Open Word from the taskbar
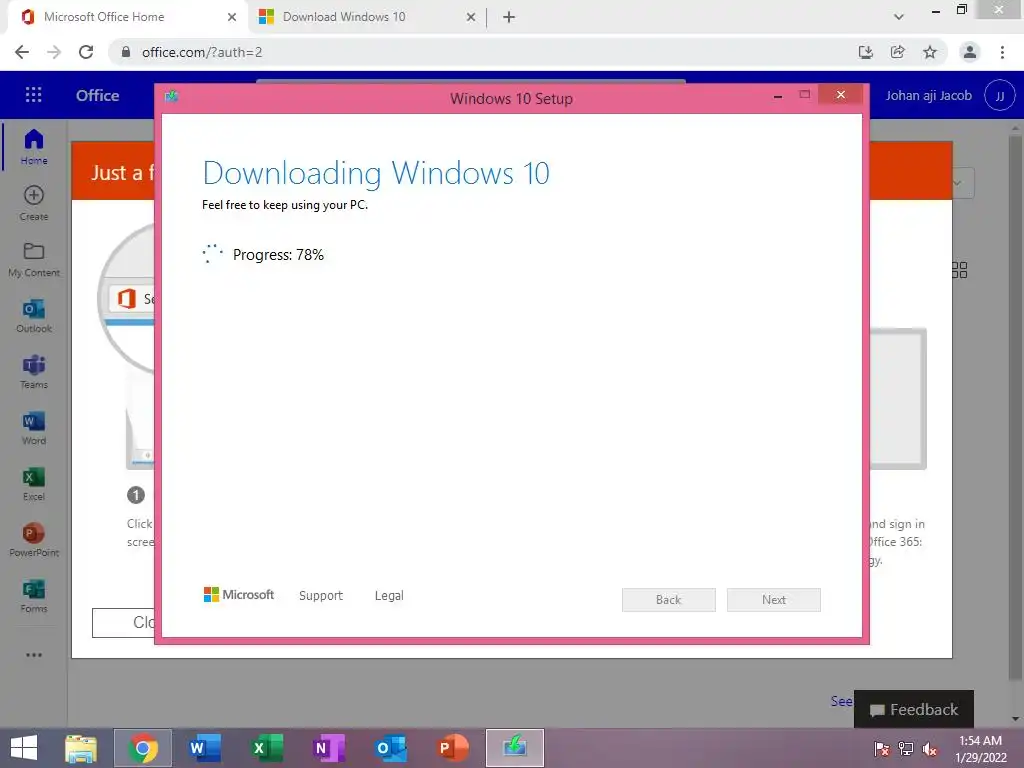The height and width of the screenshot is (768, 1024). 204,748
